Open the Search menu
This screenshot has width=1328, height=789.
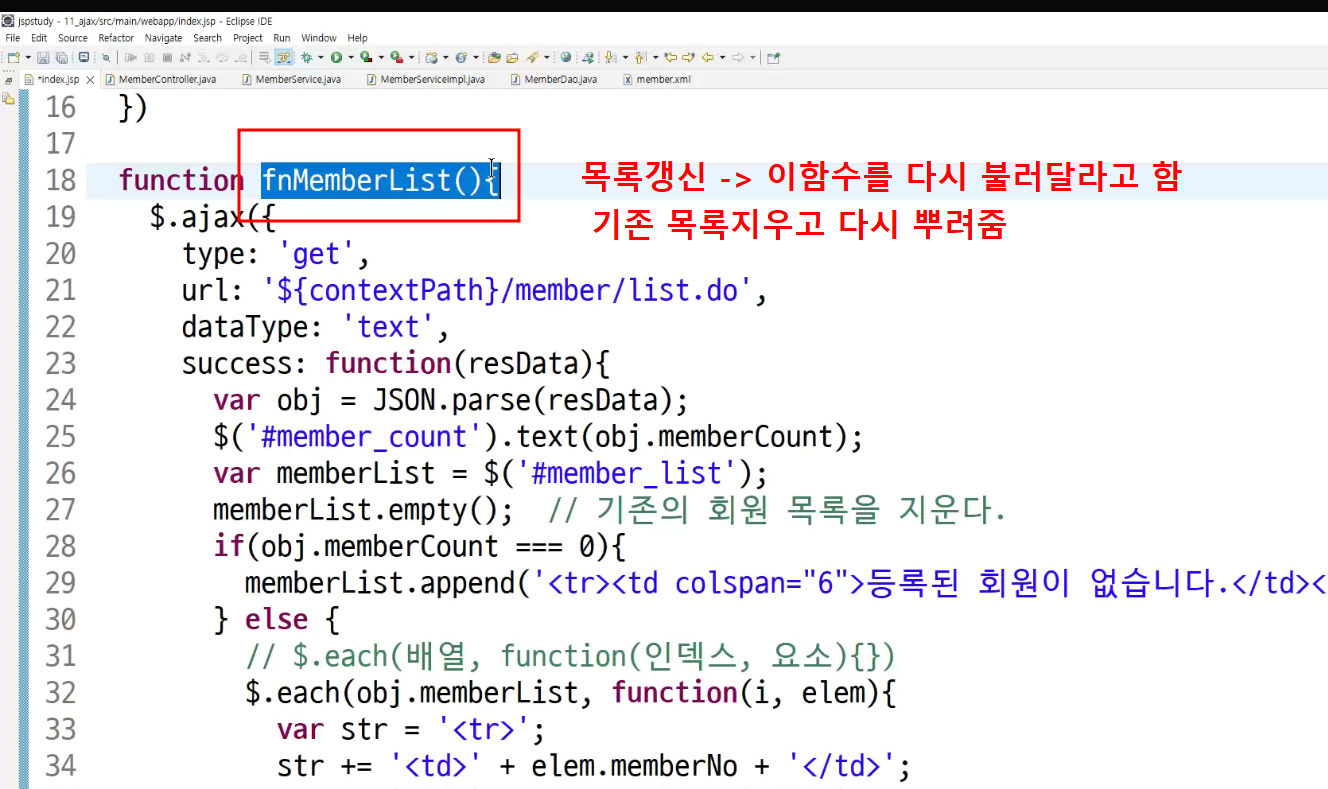[x=208, y=38]
